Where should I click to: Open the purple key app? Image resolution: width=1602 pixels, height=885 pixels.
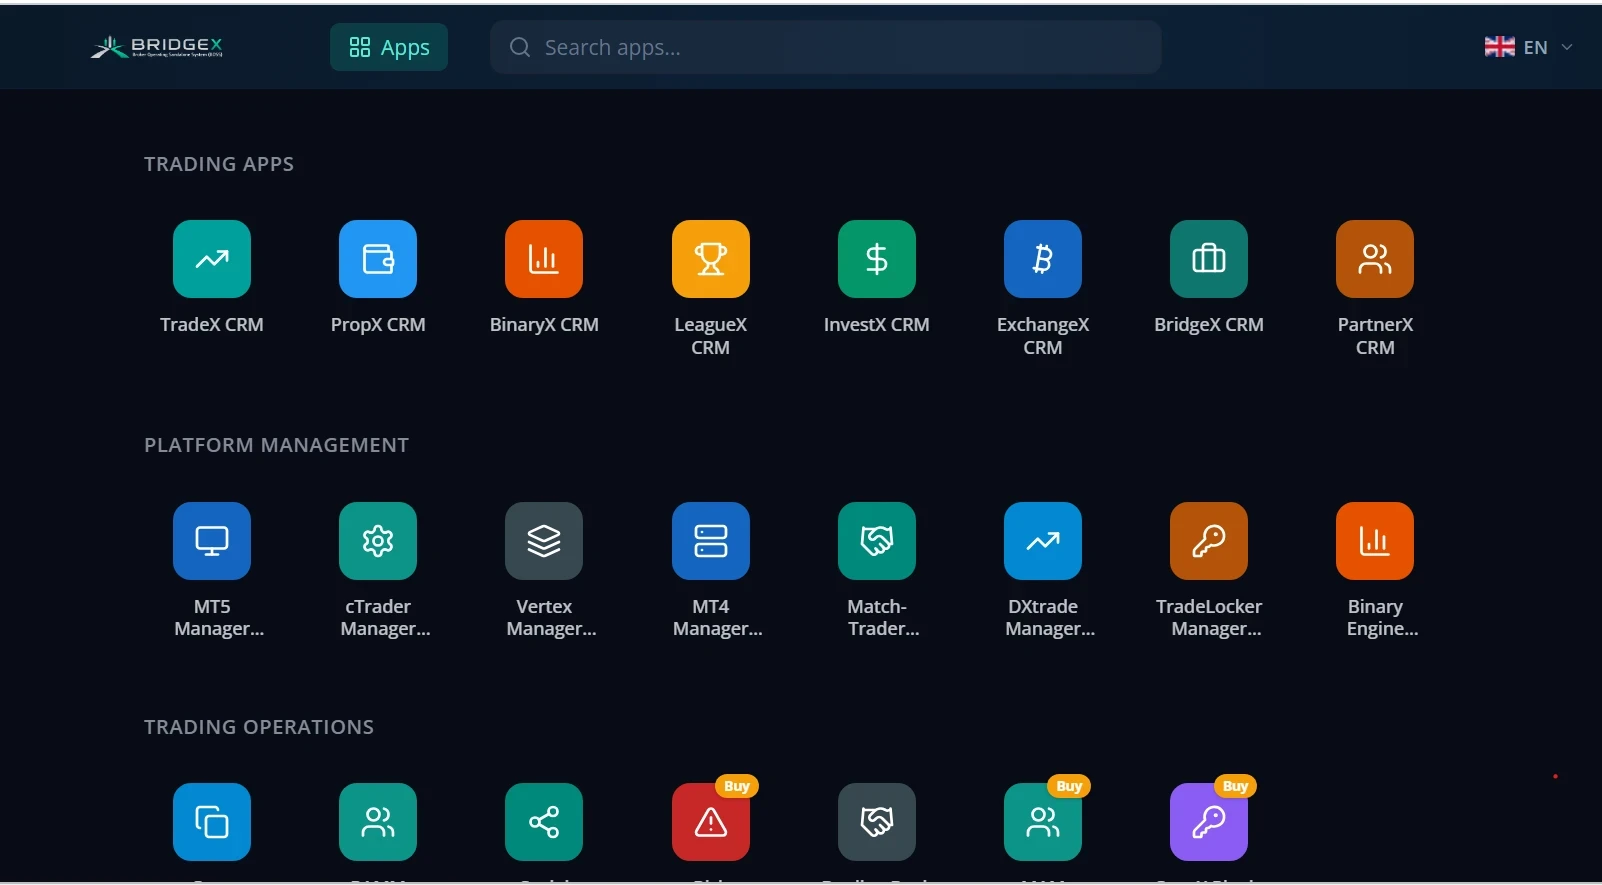pos(1209,822)
